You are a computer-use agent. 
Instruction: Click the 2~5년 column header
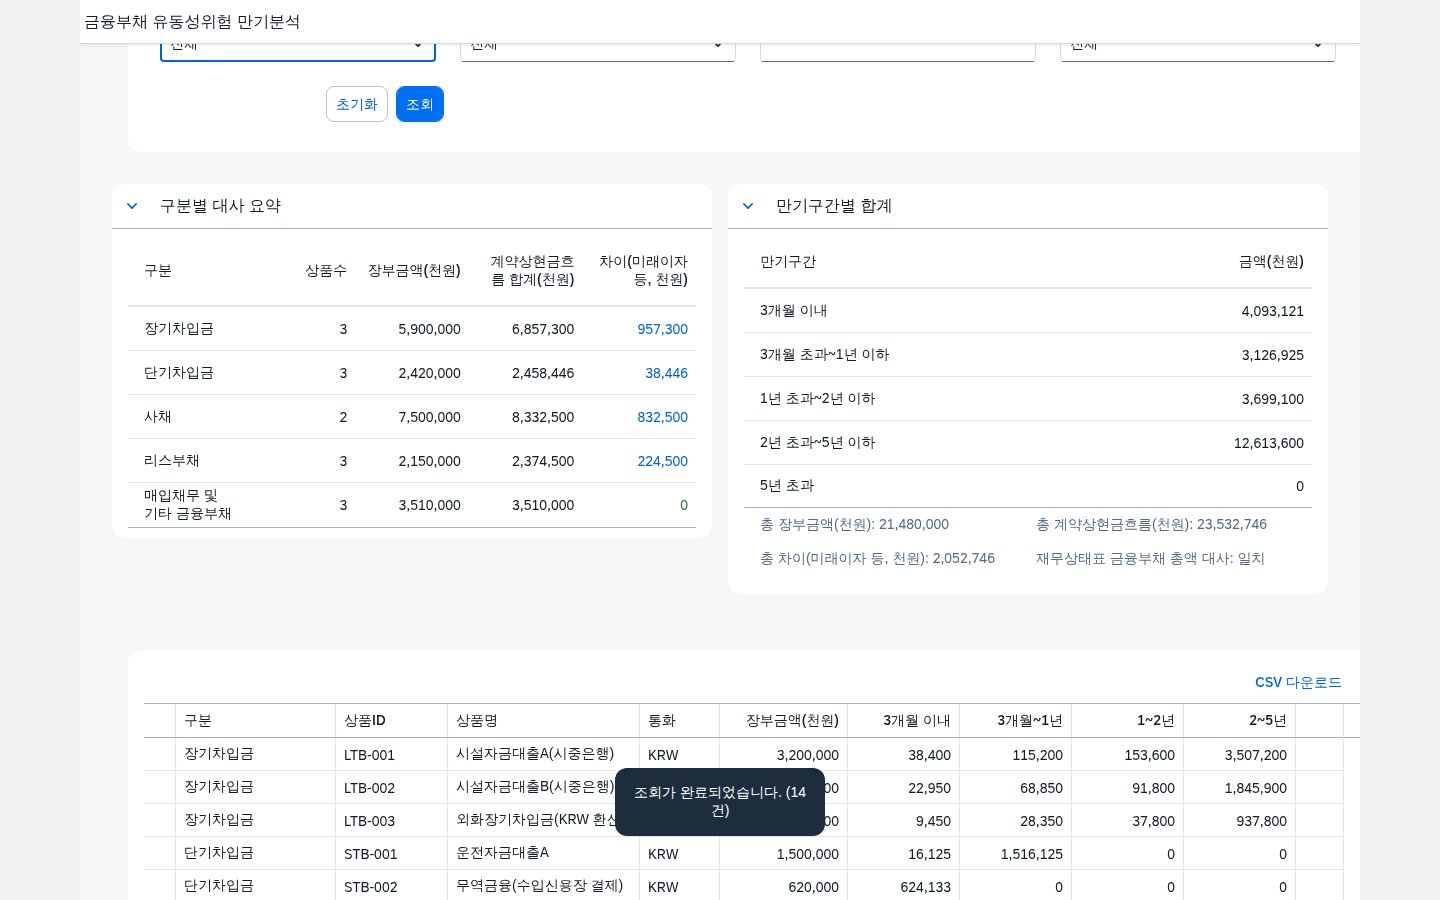[x=1240, y=720]
